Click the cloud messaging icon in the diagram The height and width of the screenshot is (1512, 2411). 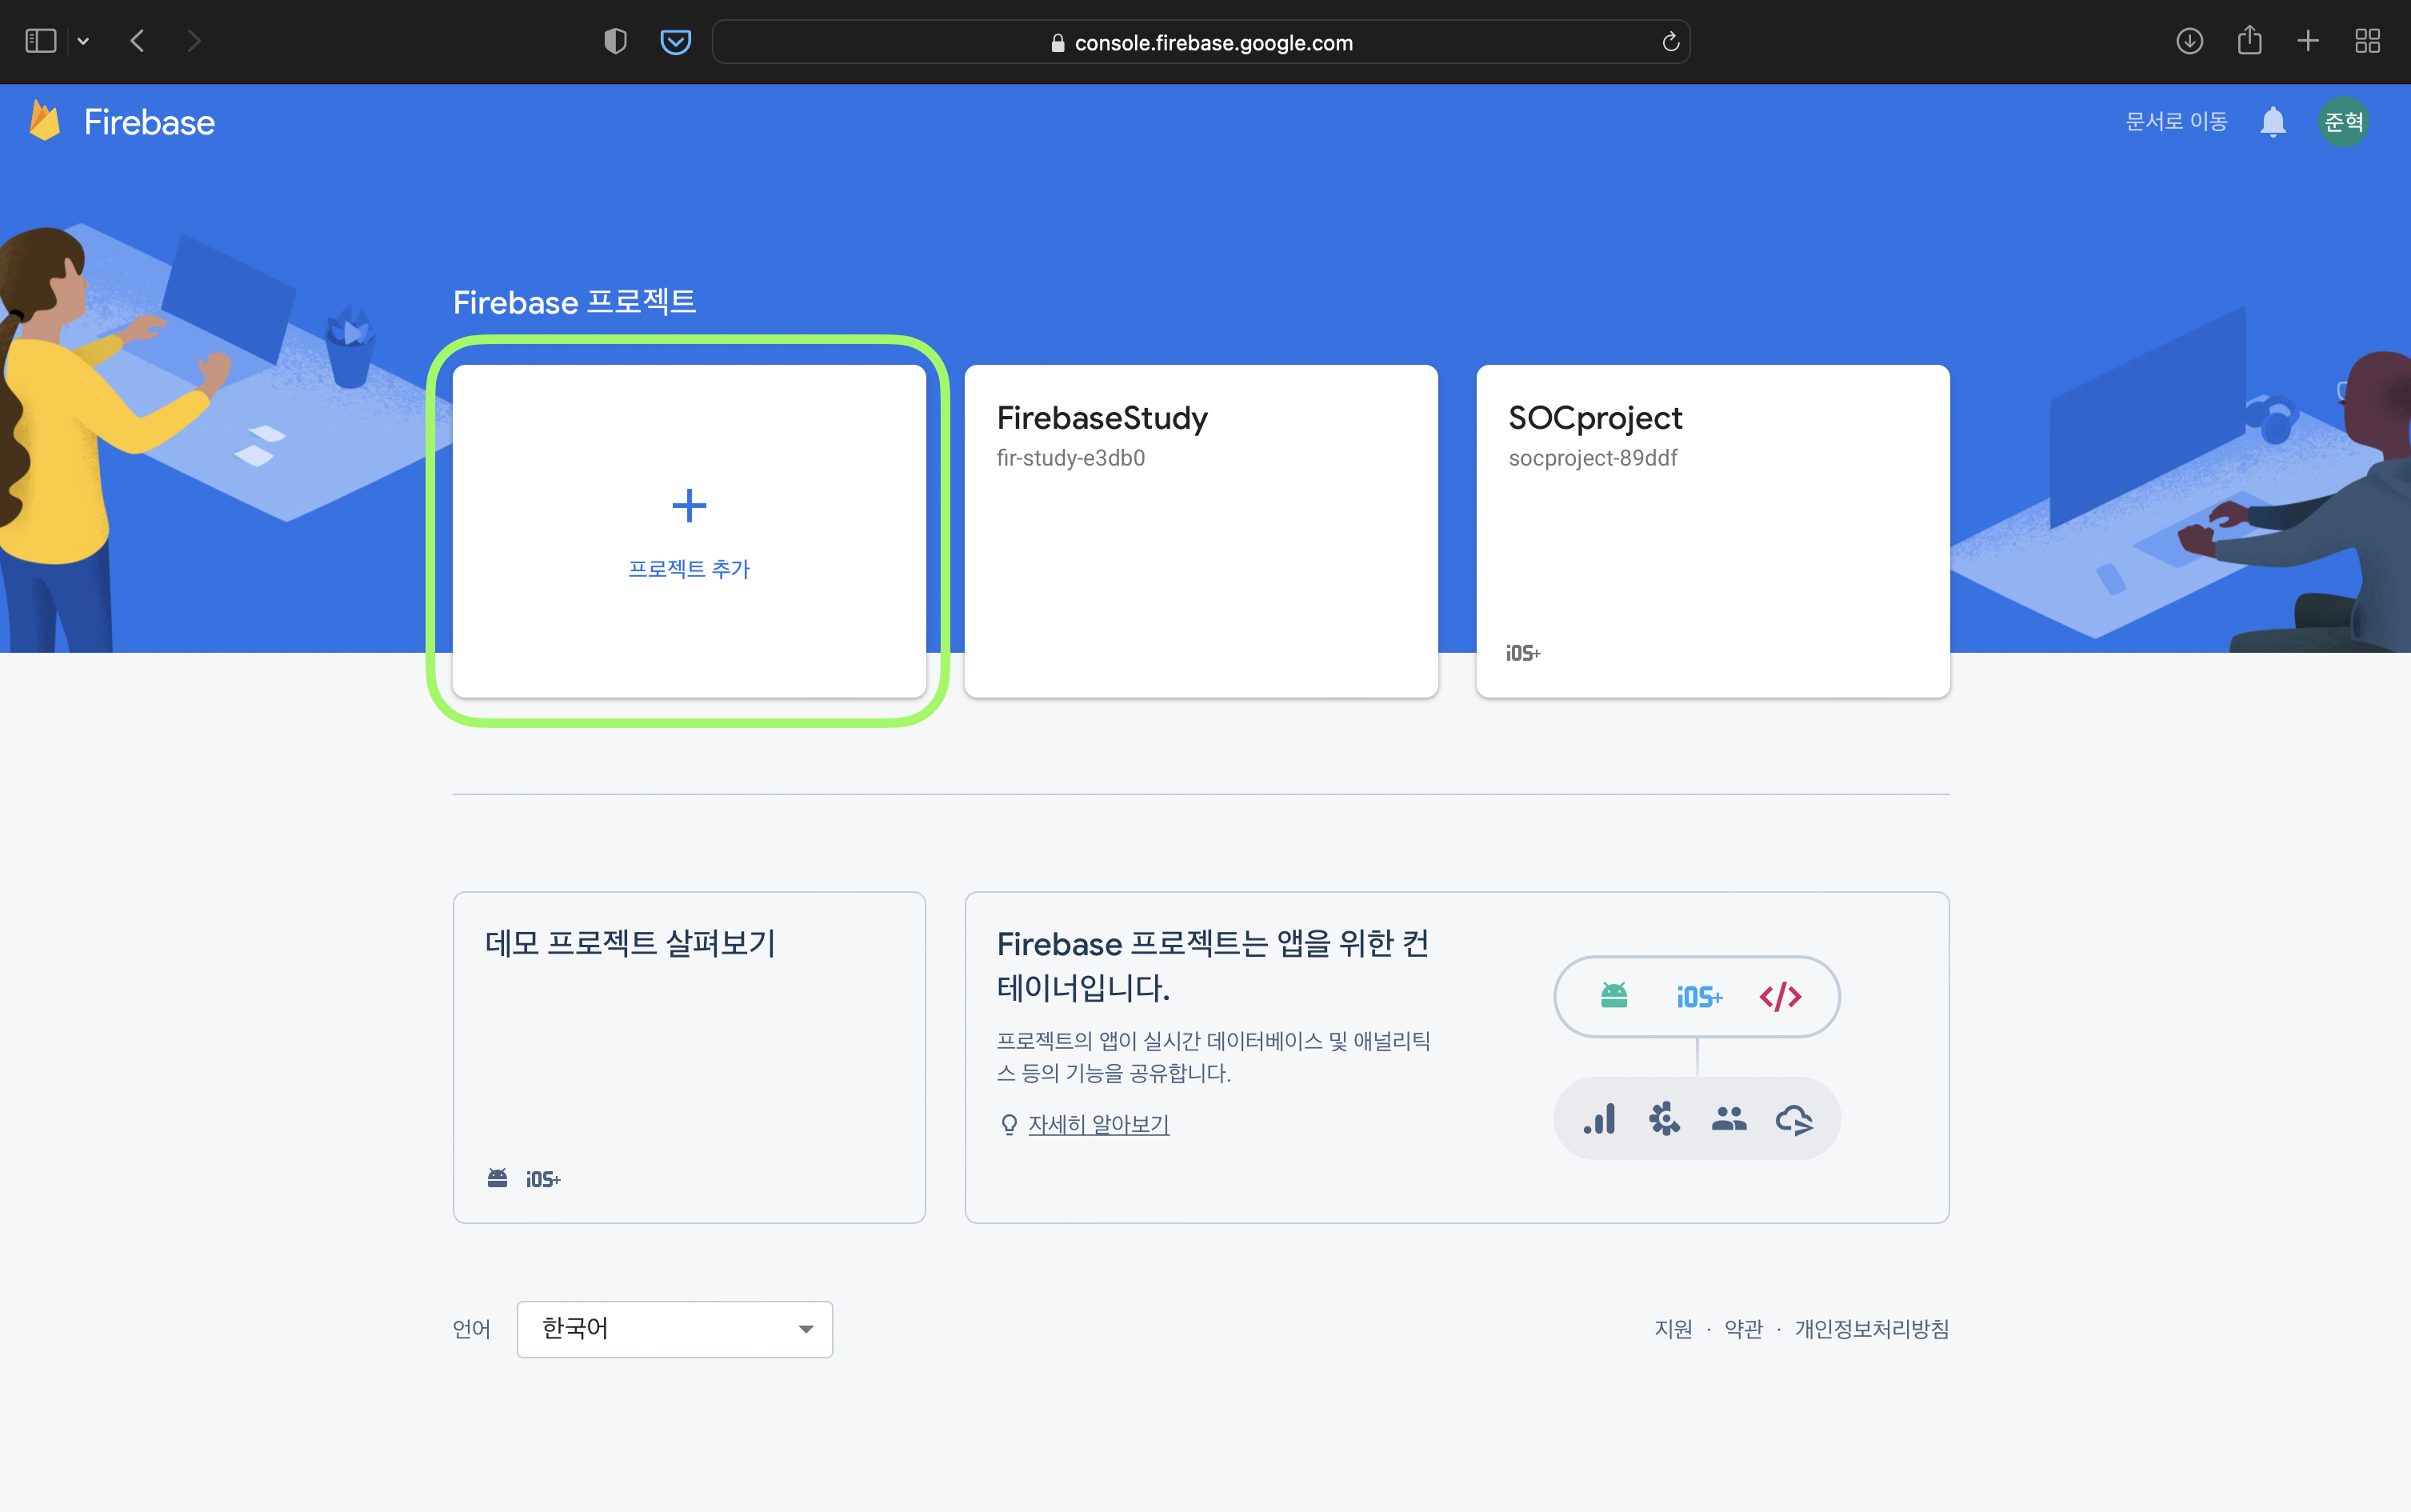(x=1794, y=1119)
